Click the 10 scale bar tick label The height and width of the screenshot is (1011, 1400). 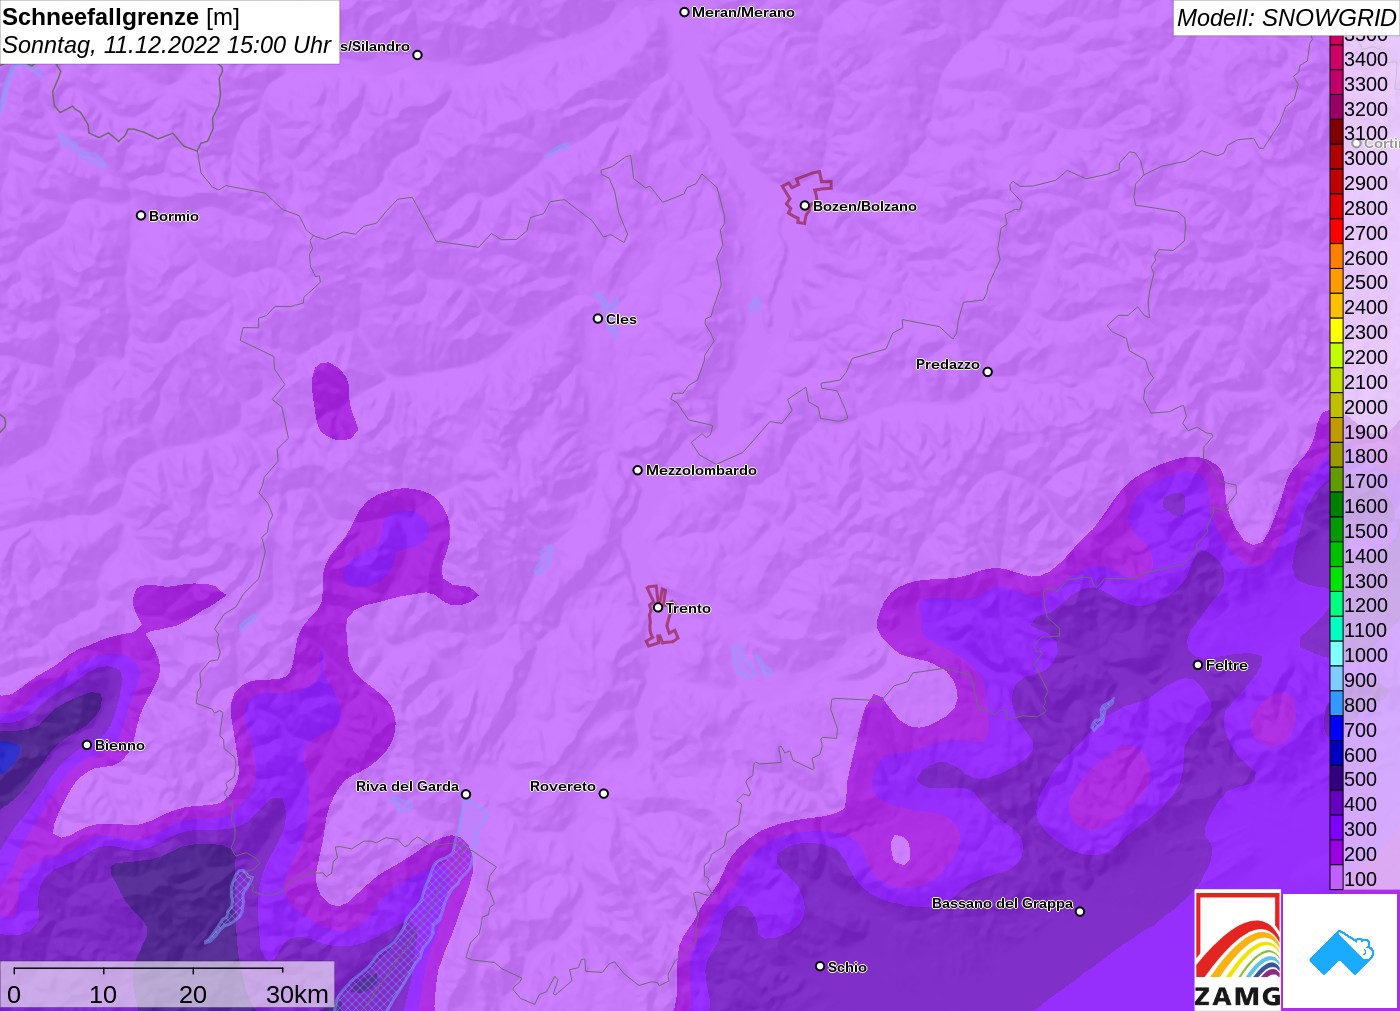[103, 994]
